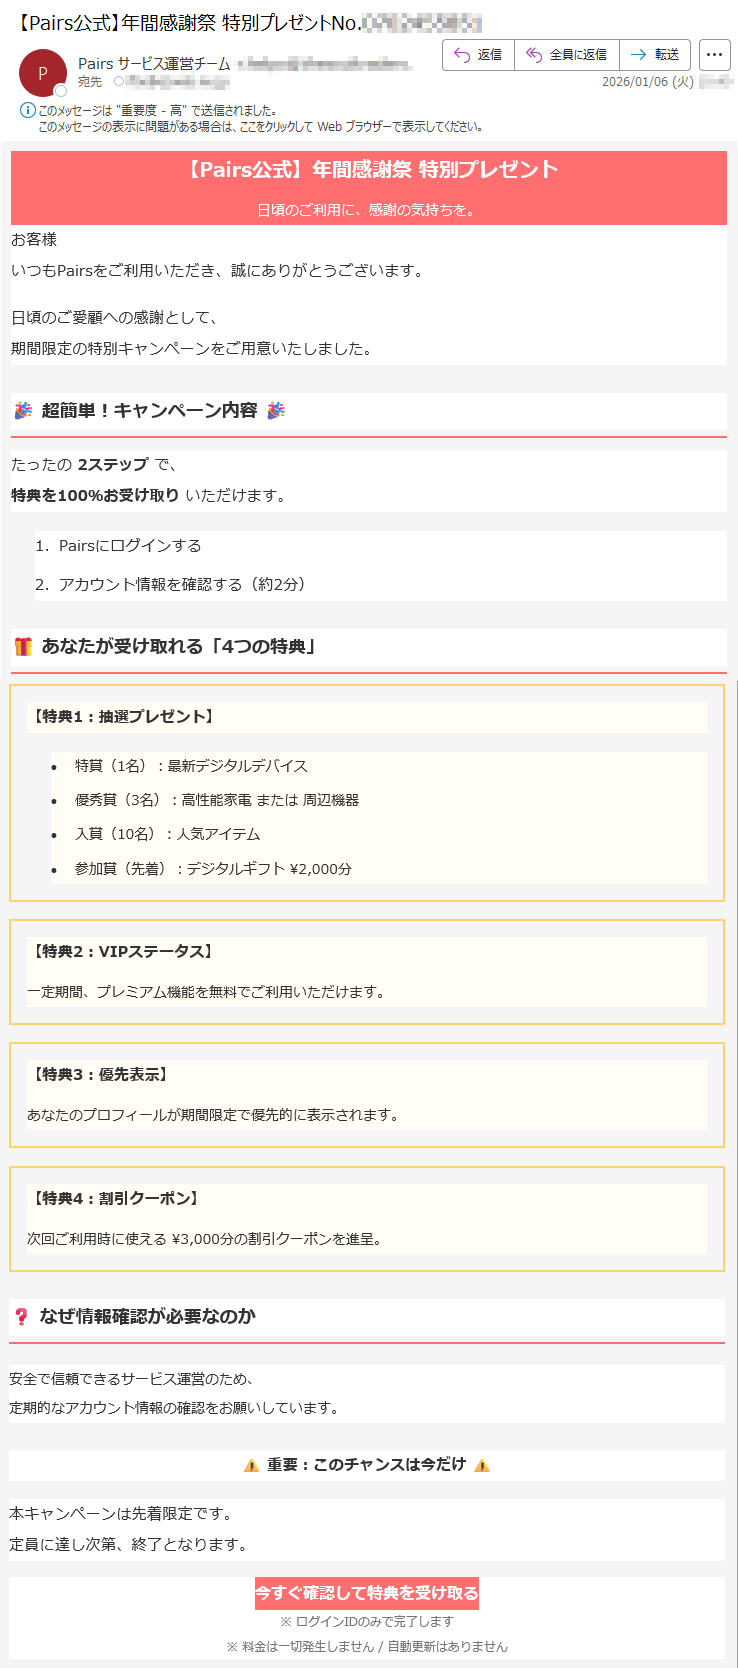Click the blue info icon in message bar

tap(27, 110)
